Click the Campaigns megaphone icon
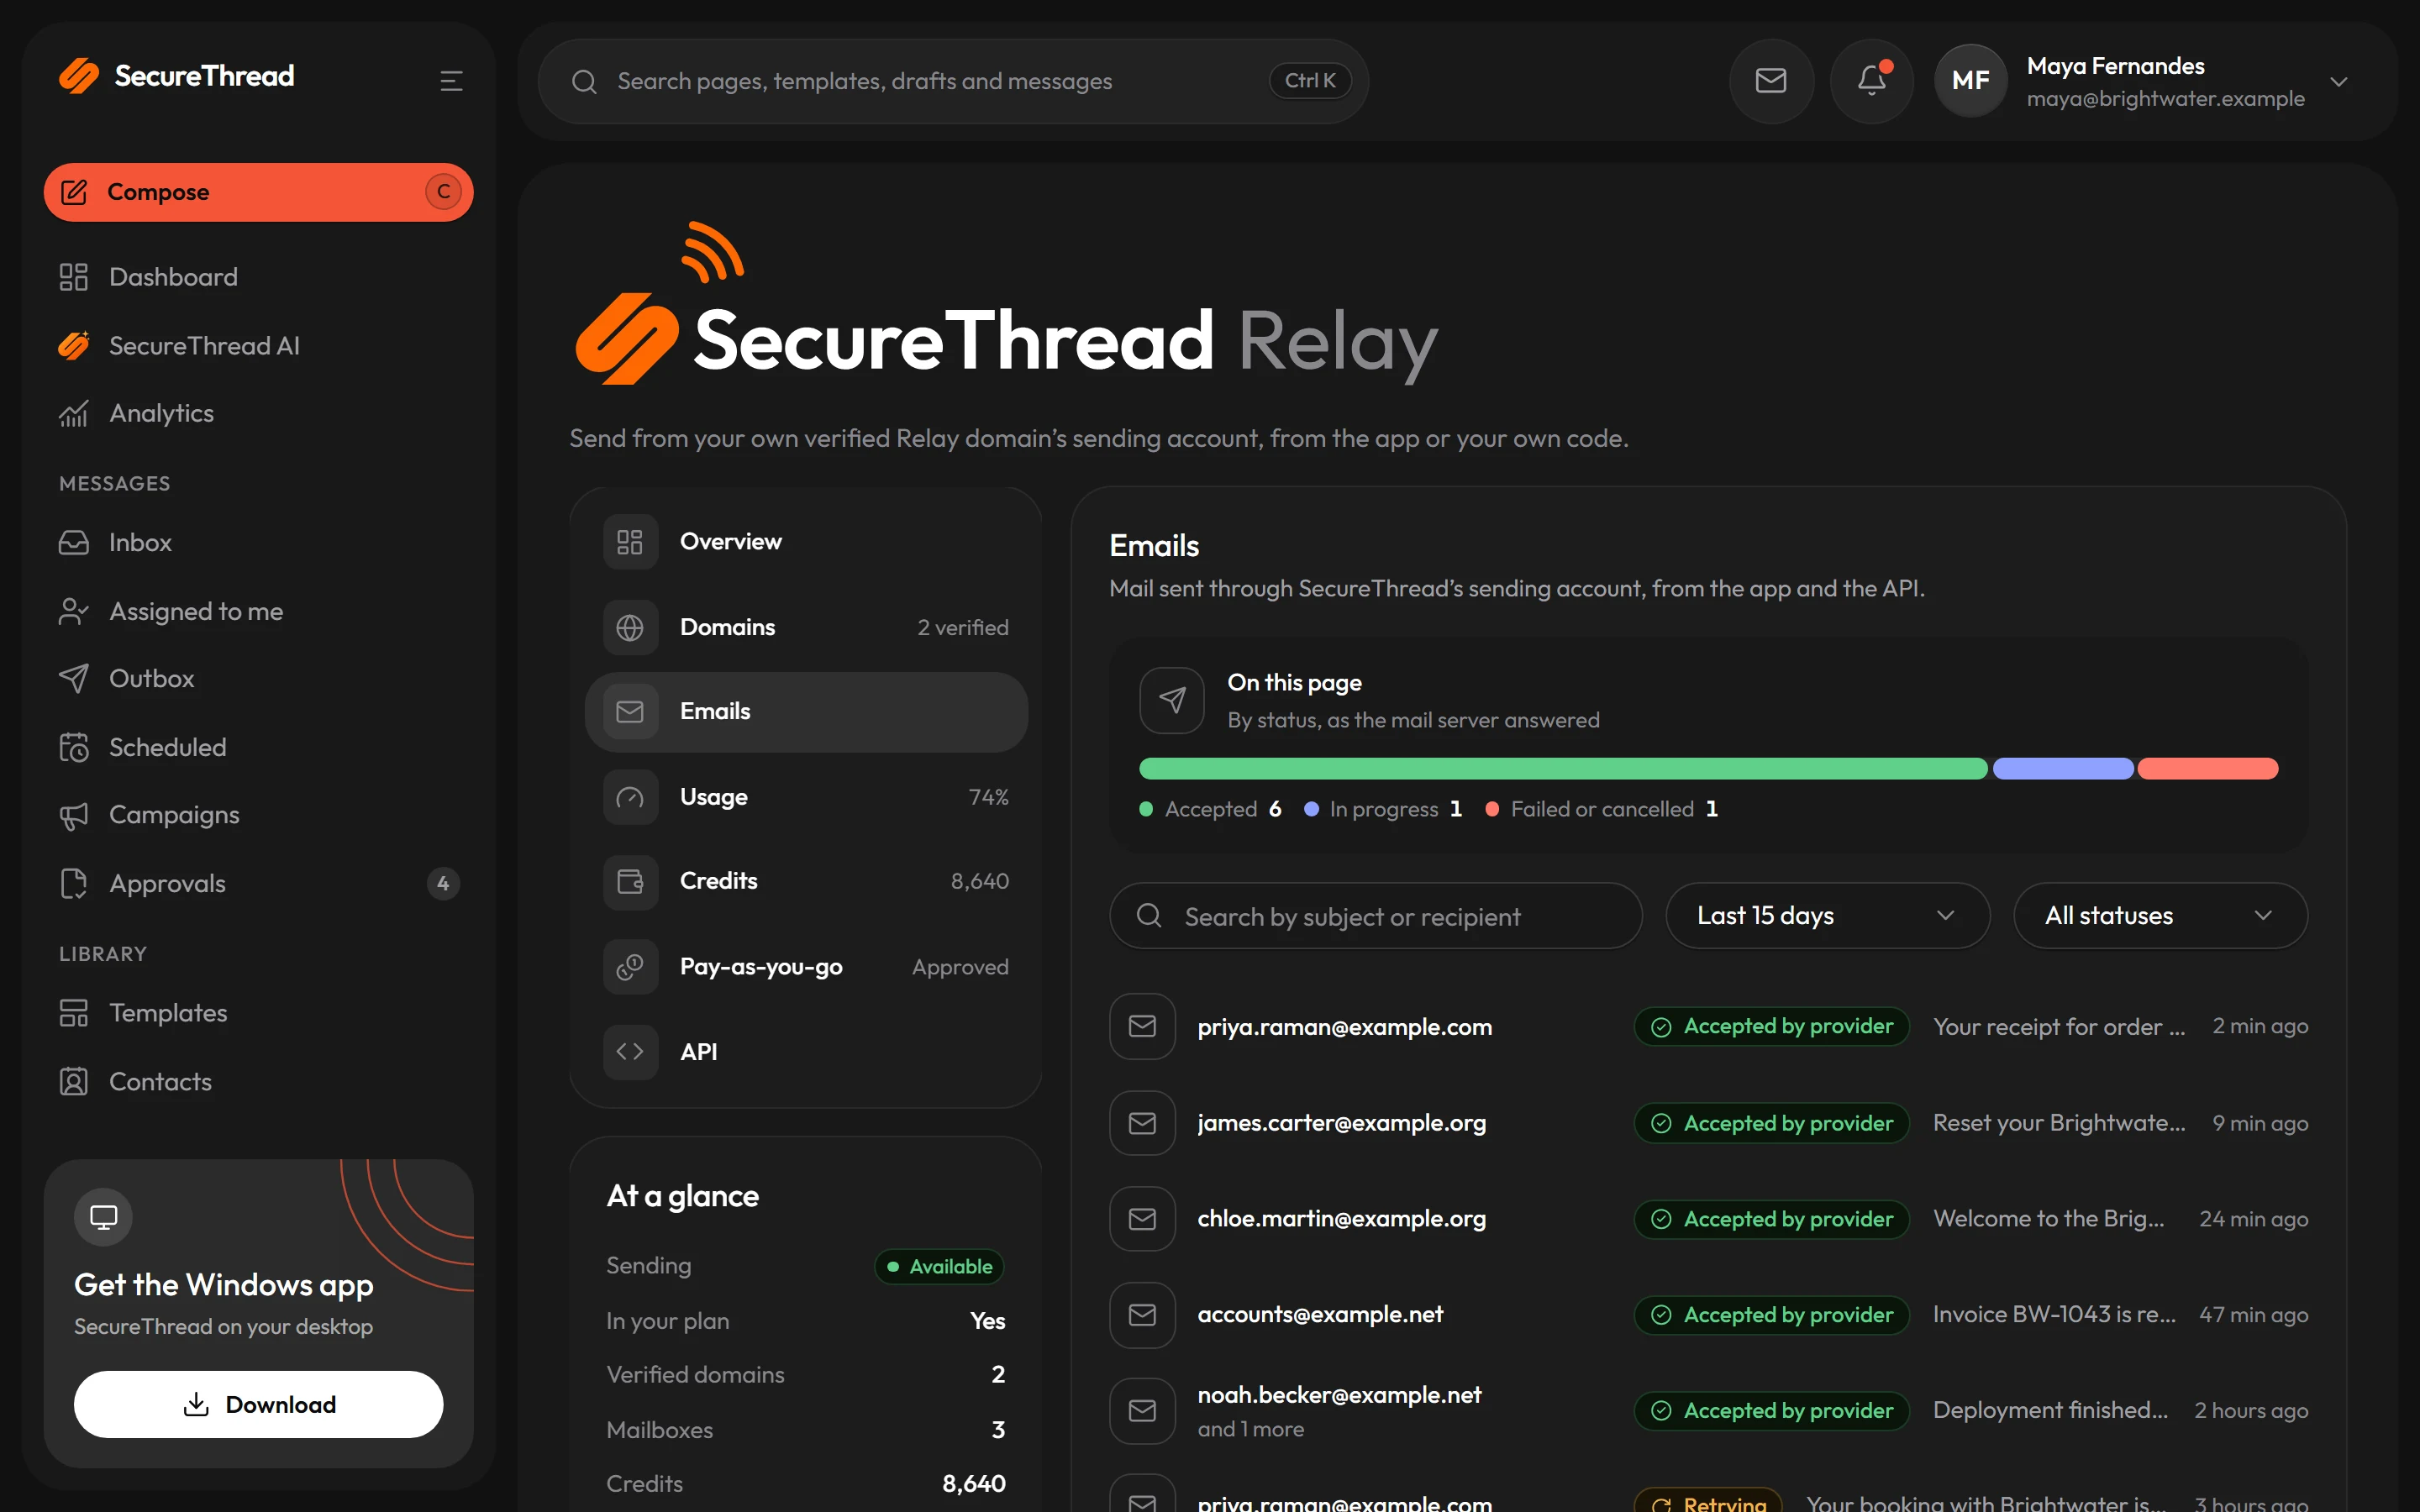Viewport: 2420px width, 1512px height. [74, 815]
